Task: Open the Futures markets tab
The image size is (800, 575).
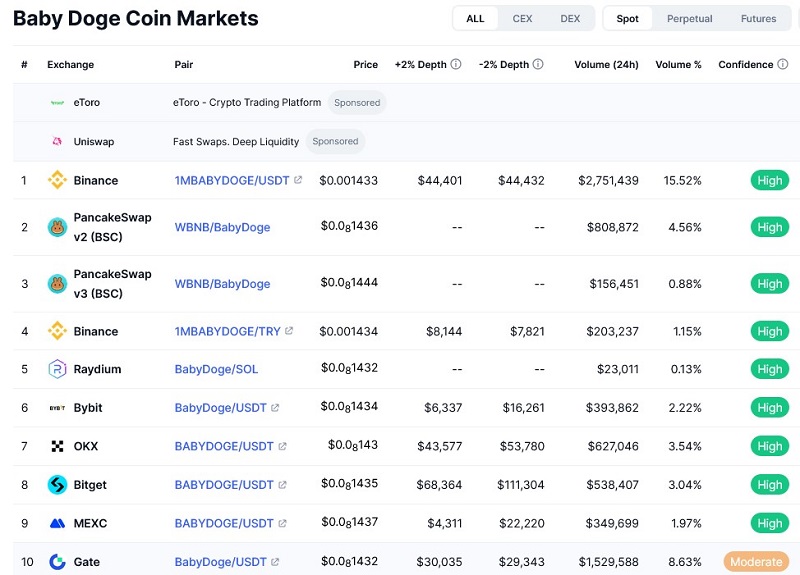Action: (758, 18)
